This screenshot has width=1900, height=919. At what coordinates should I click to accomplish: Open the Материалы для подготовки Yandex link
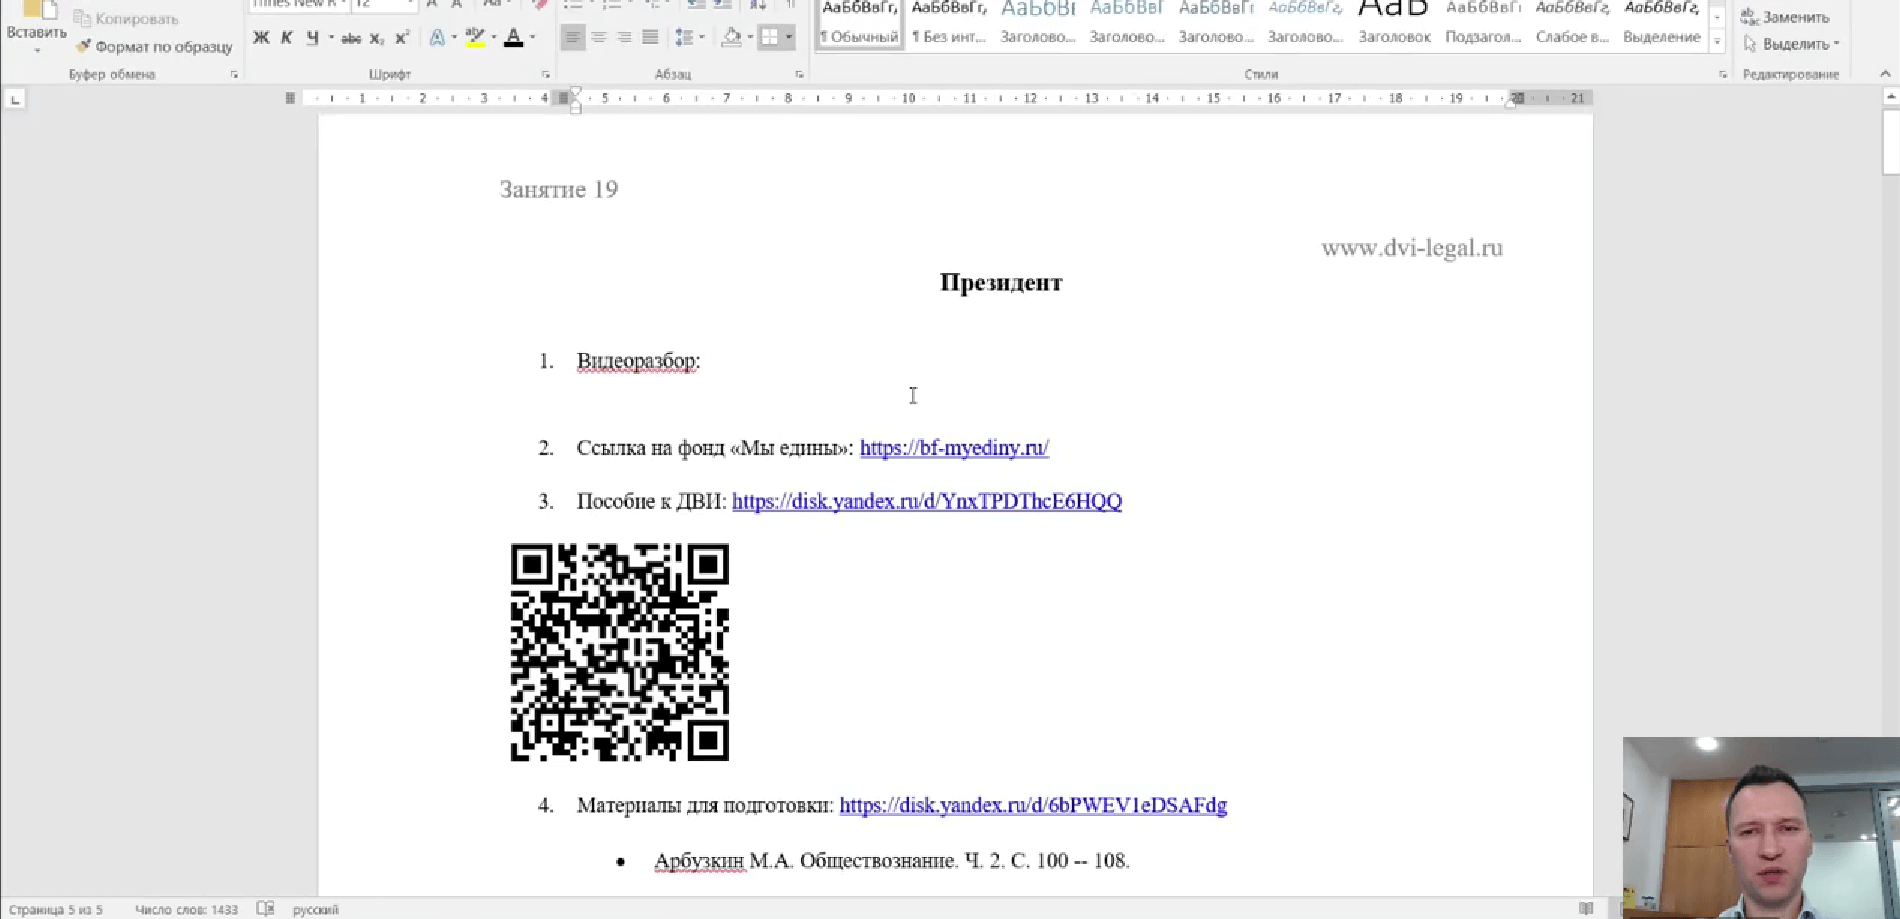tap(1033, 805)
